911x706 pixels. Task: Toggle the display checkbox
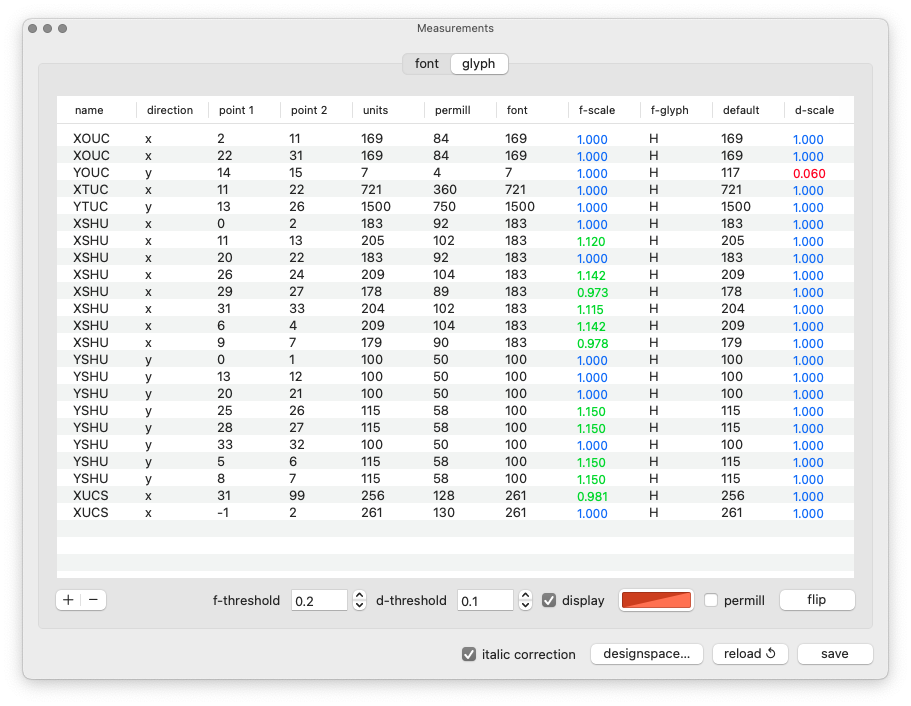click(549, 600)
